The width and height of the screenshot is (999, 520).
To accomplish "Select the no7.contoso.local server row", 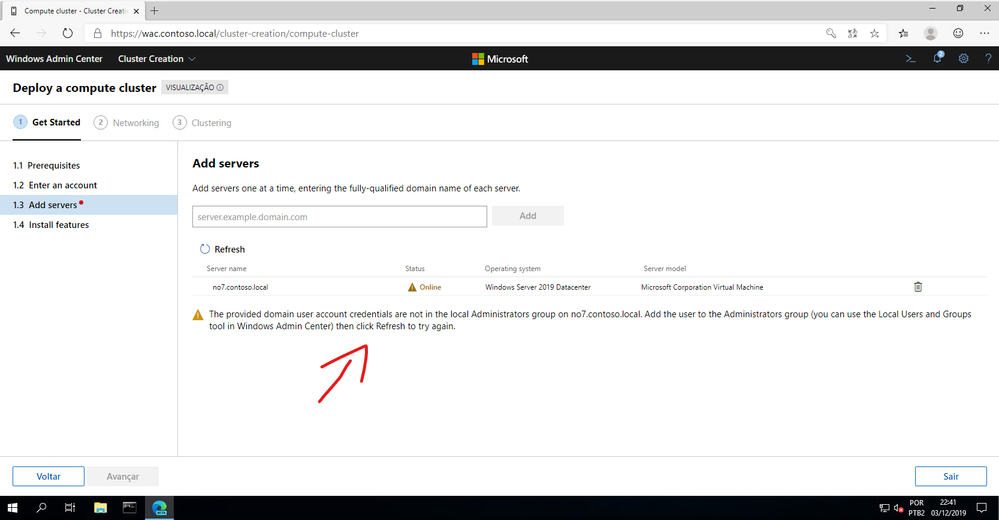I will tap(589, 287).
